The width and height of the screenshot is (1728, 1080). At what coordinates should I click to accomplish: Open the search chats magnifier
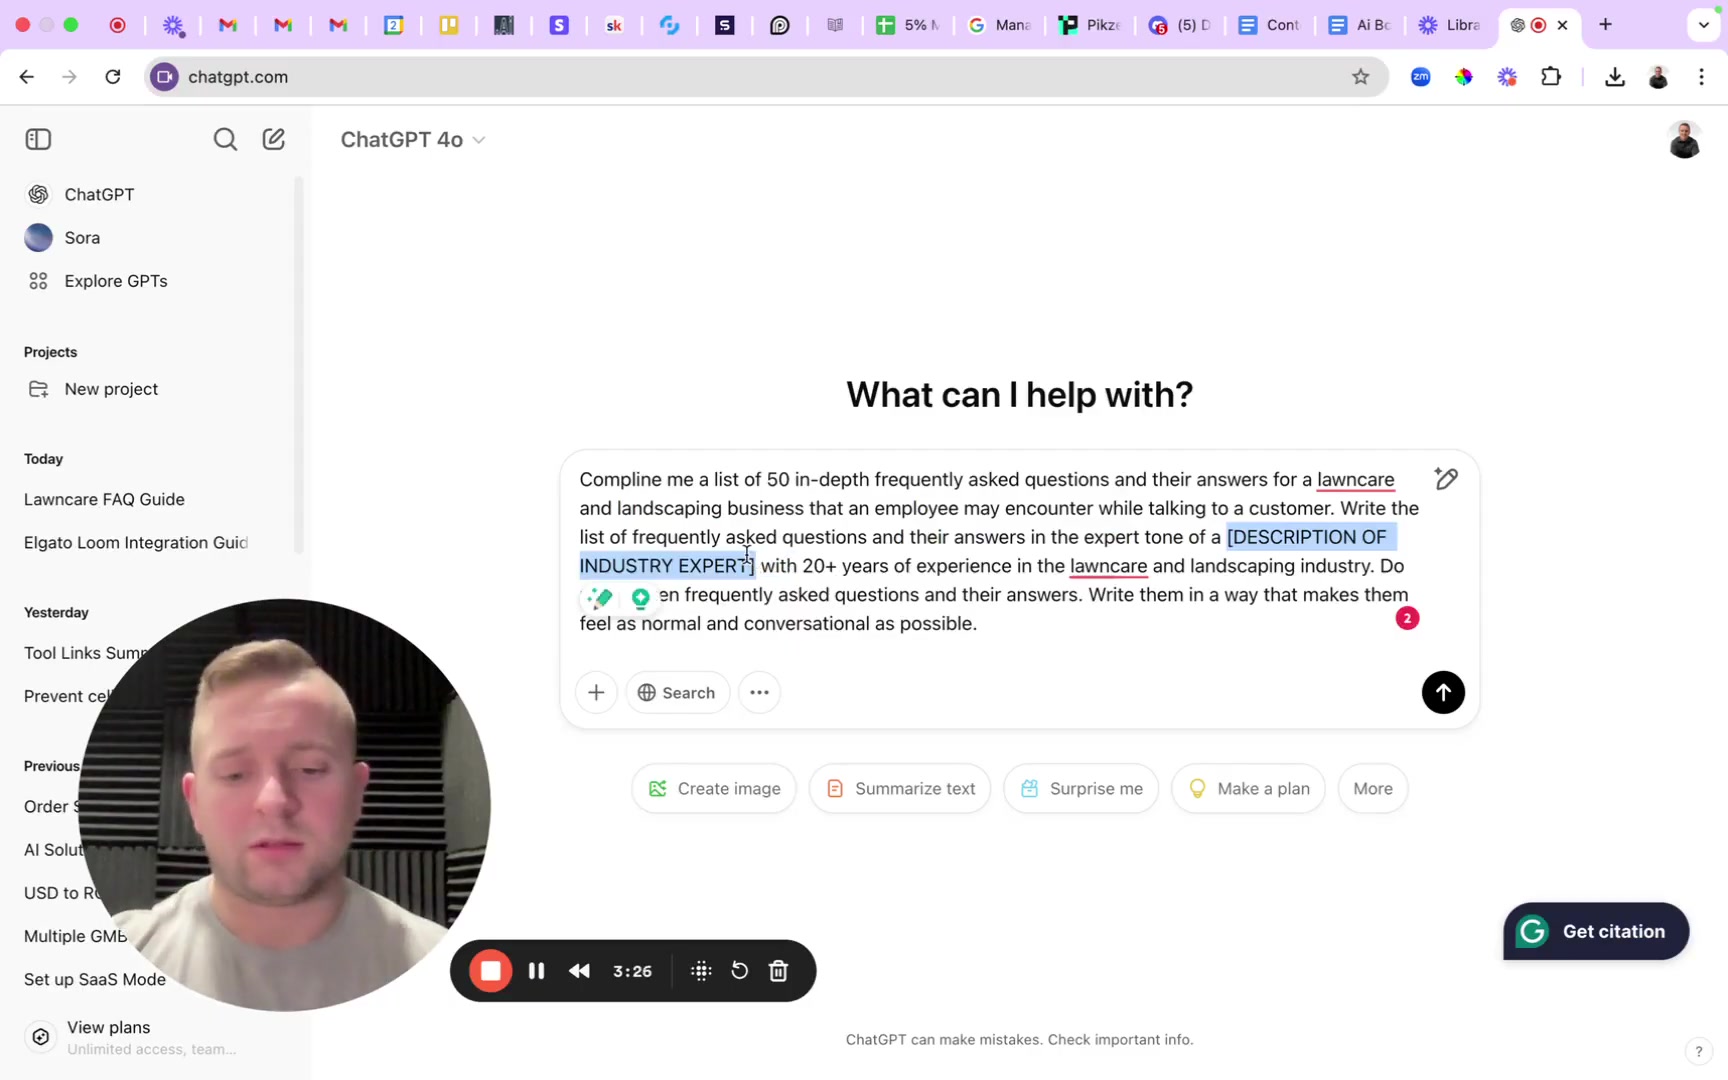pyautogui.click(x=225, y=139)
